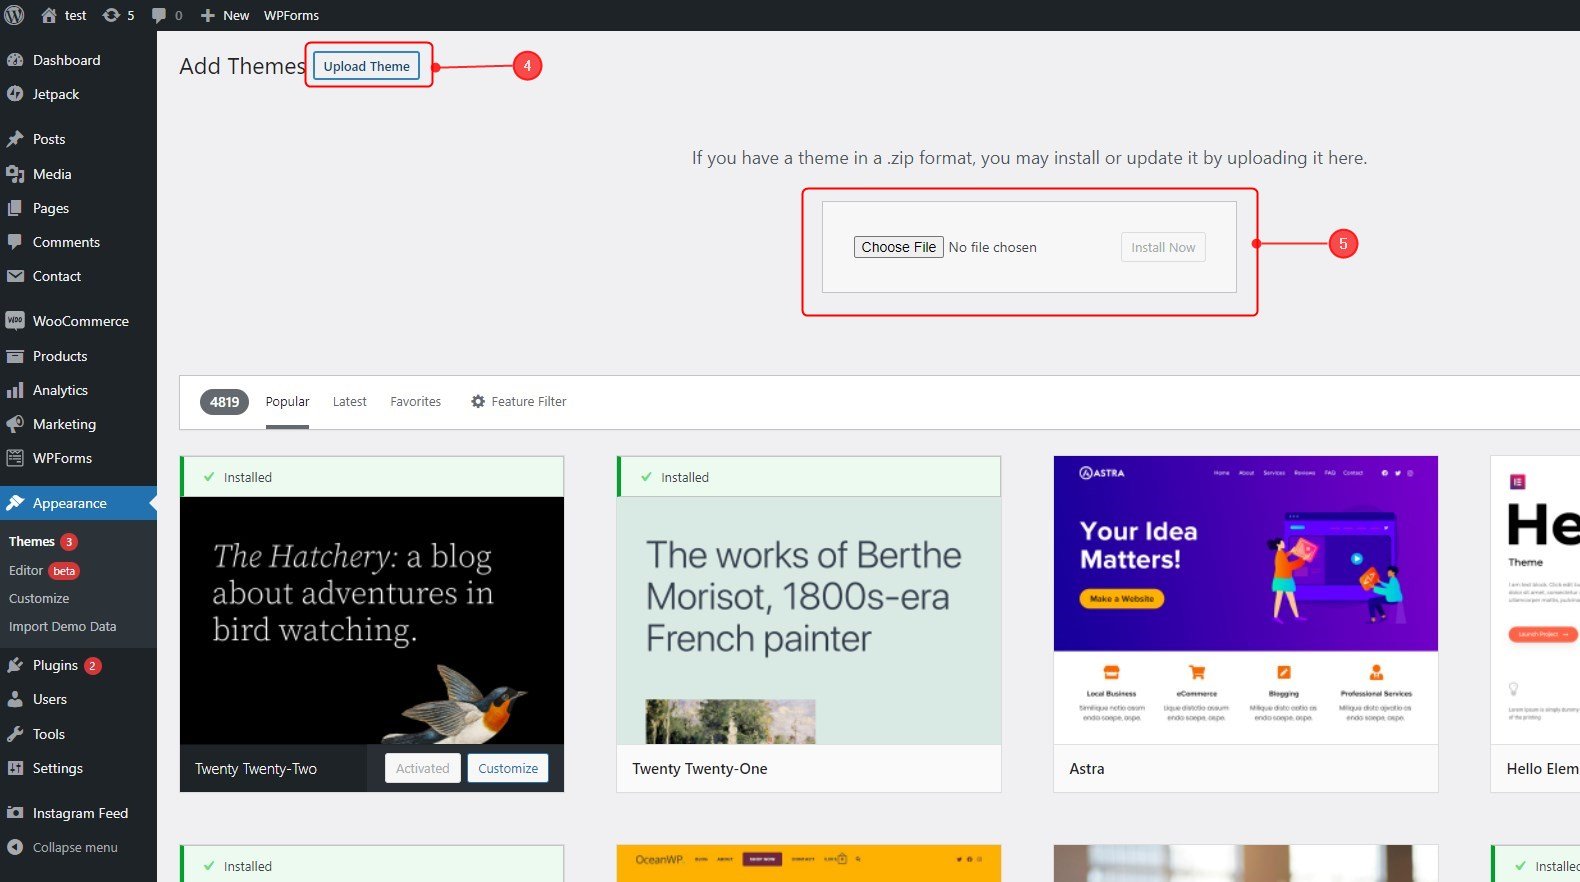Open Customize in the Appearance submenu
Viewport: 1580px width, 882px height.
(x=39, y=598)
